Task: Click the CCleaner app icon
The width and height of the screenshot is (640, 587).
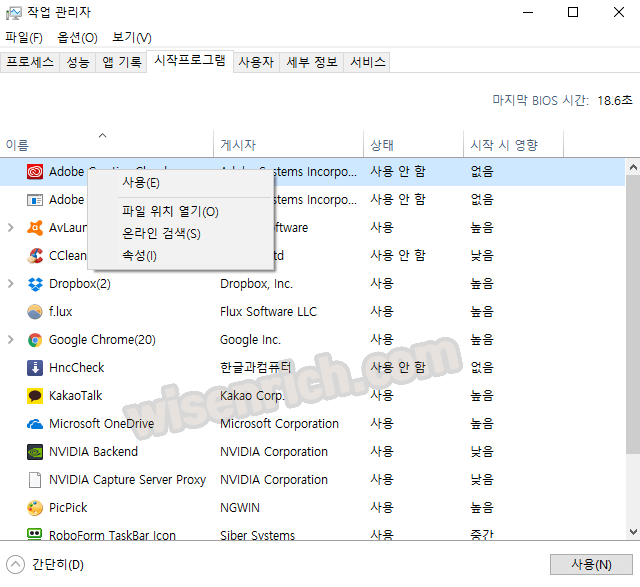Action: (x=35, y=256)
